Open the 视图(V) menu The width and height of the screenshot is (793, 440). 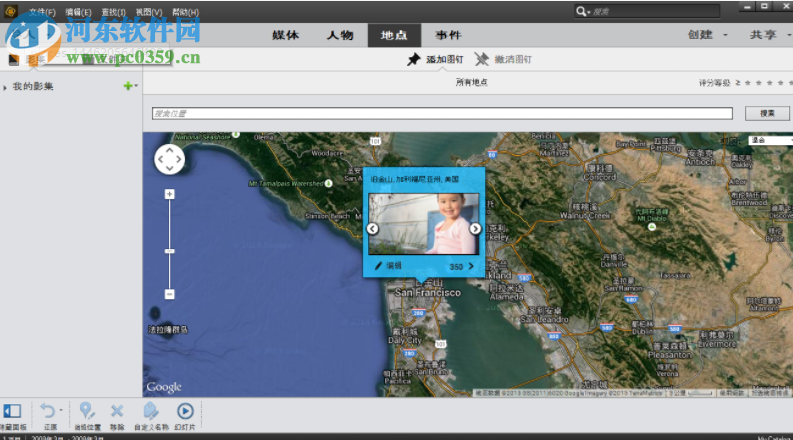tap(149, 12)
